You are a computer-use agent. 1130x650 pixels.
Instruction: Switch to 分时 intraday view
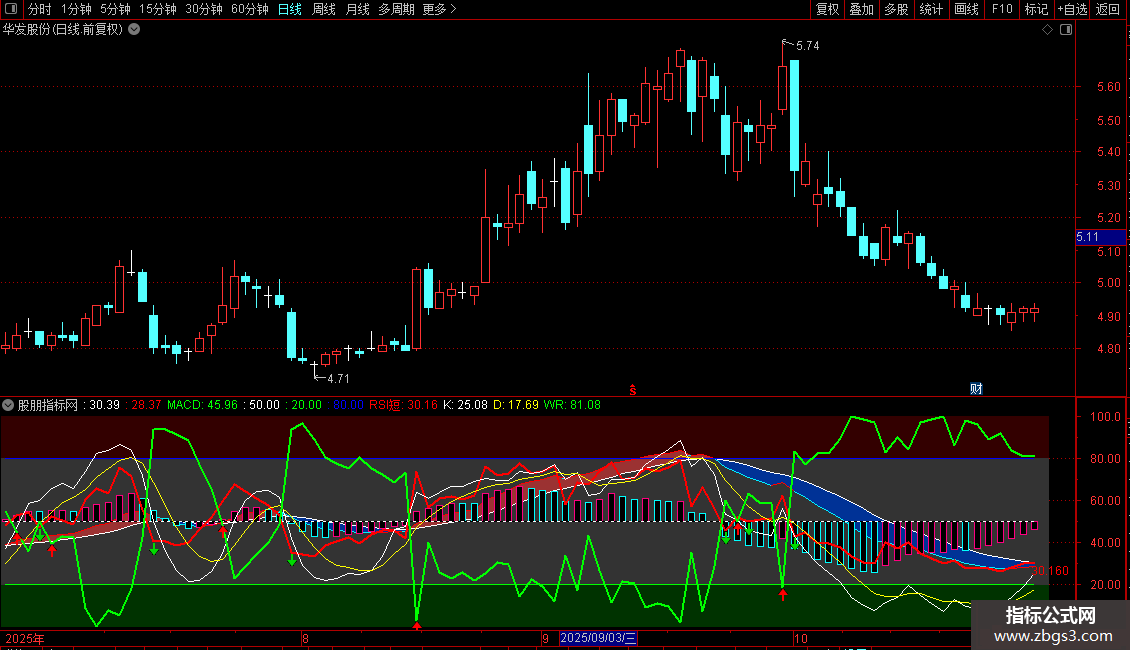40,9
